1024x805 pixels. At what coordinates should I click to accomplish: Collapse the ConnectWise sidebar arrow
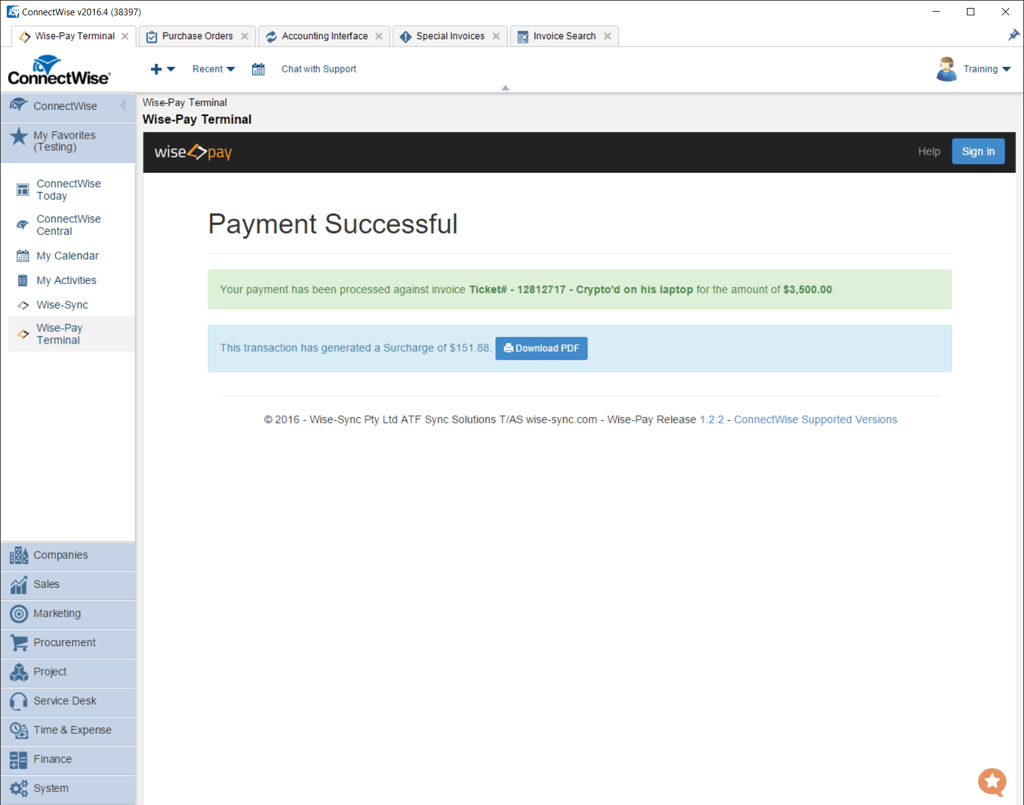123,106
